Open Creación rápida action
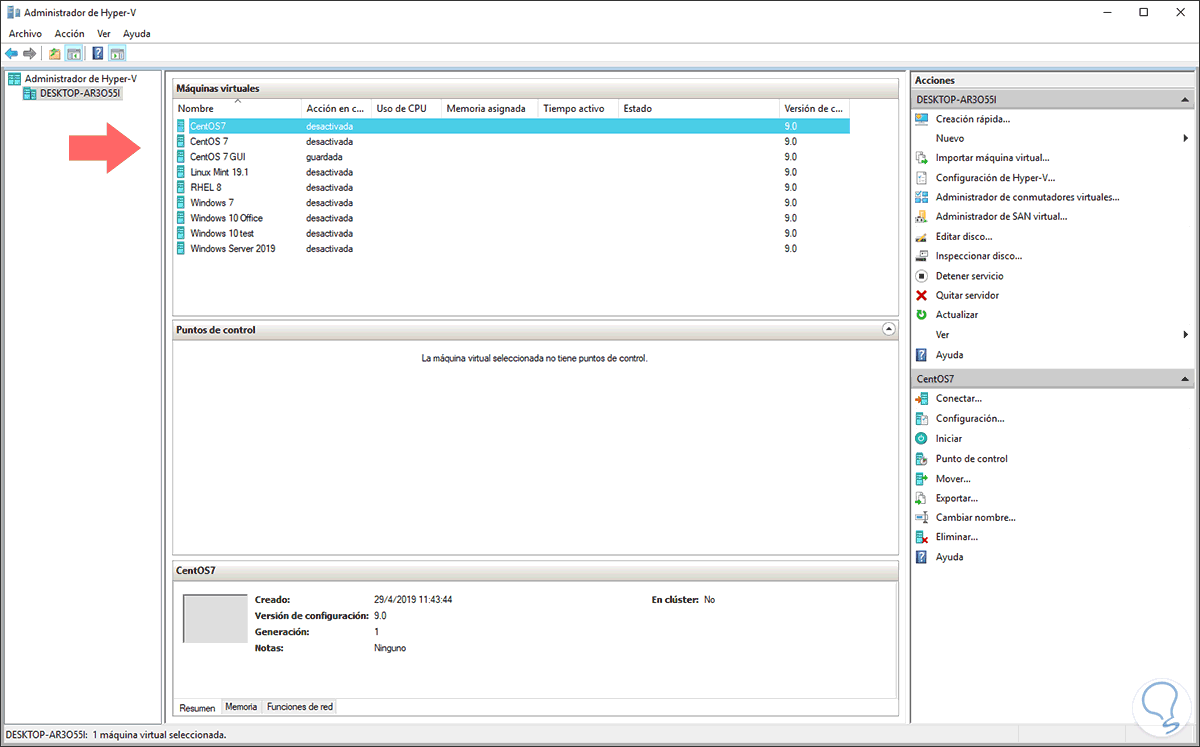Screen dimensions: 1200x747 pyautogui.click(x=973, y=119)
